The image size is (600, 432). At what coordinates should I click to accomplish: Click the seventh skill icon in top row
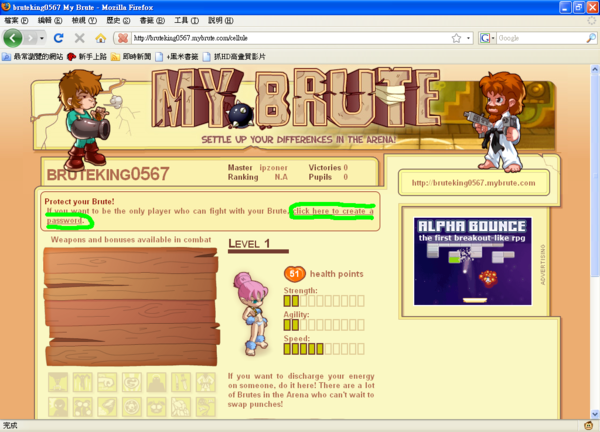tap(205, 382)
